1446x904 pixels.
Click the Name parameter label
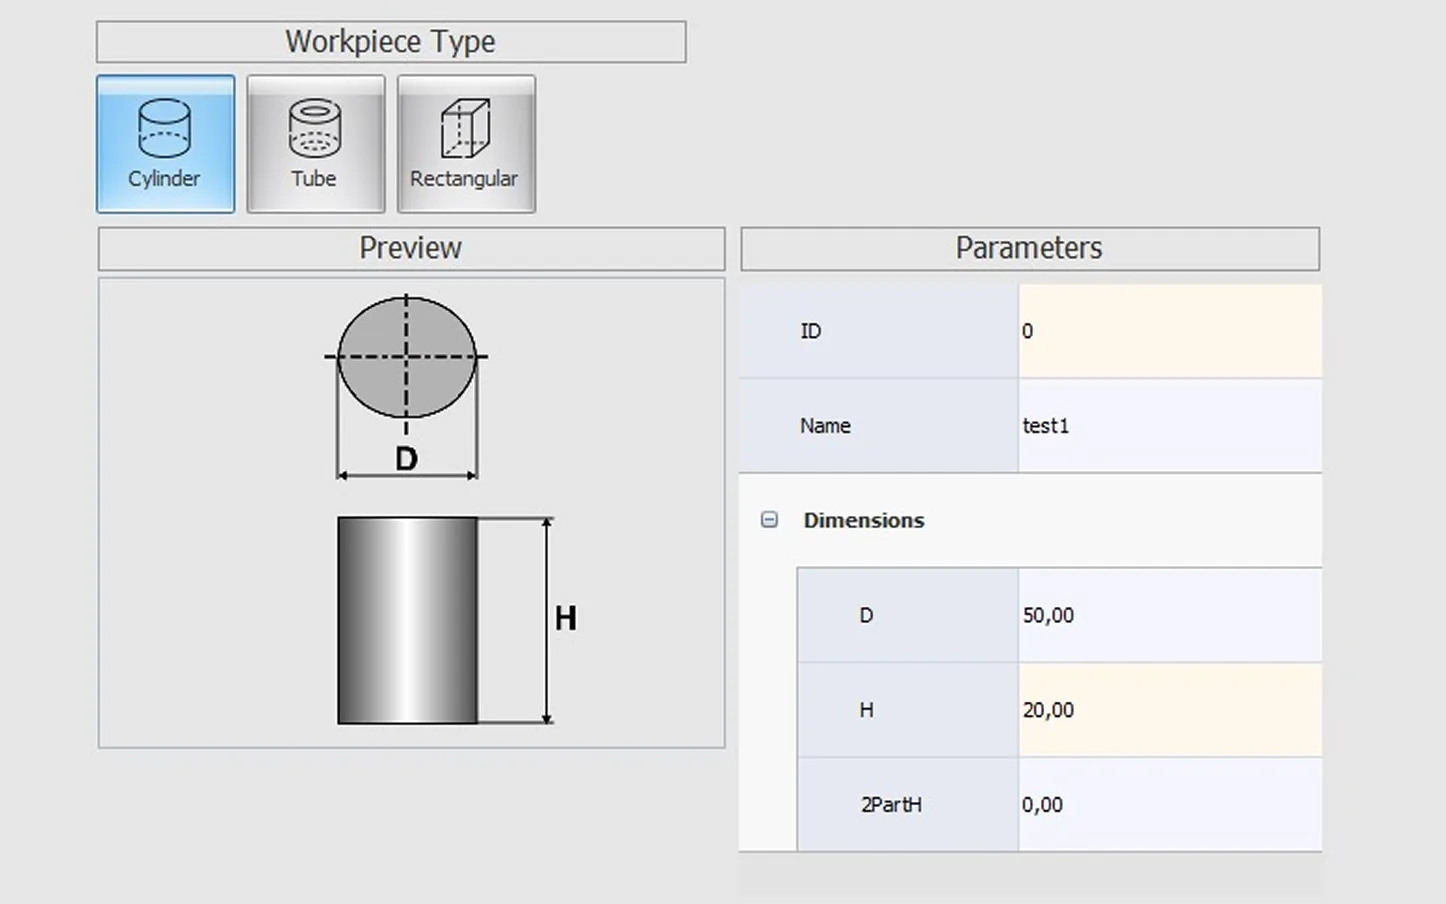pyautogui.click(x=825, y=426)
